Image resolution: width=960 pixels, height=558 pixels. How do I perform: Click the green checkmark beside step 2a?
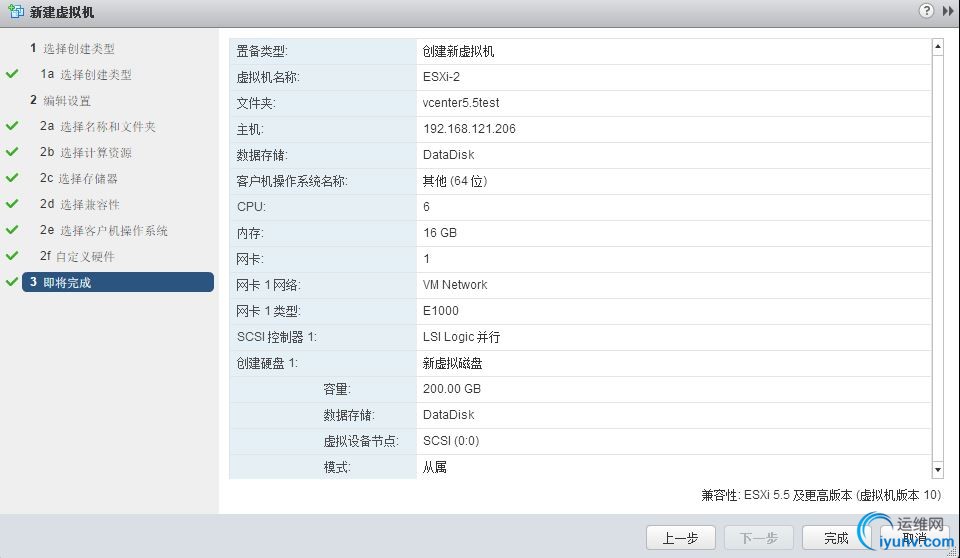(12, 126)
